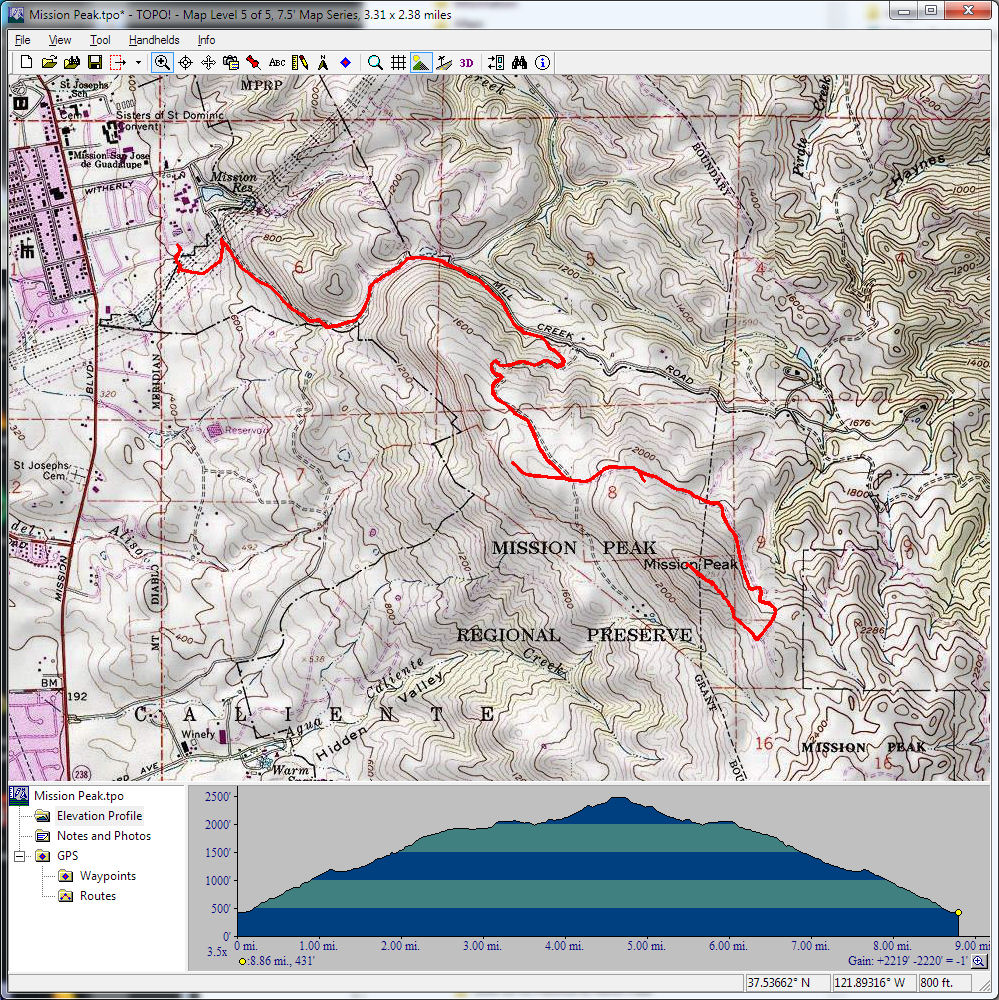Open the Handhelds menu
This screenshot has height=1000, width=999.
pos(154,40)
